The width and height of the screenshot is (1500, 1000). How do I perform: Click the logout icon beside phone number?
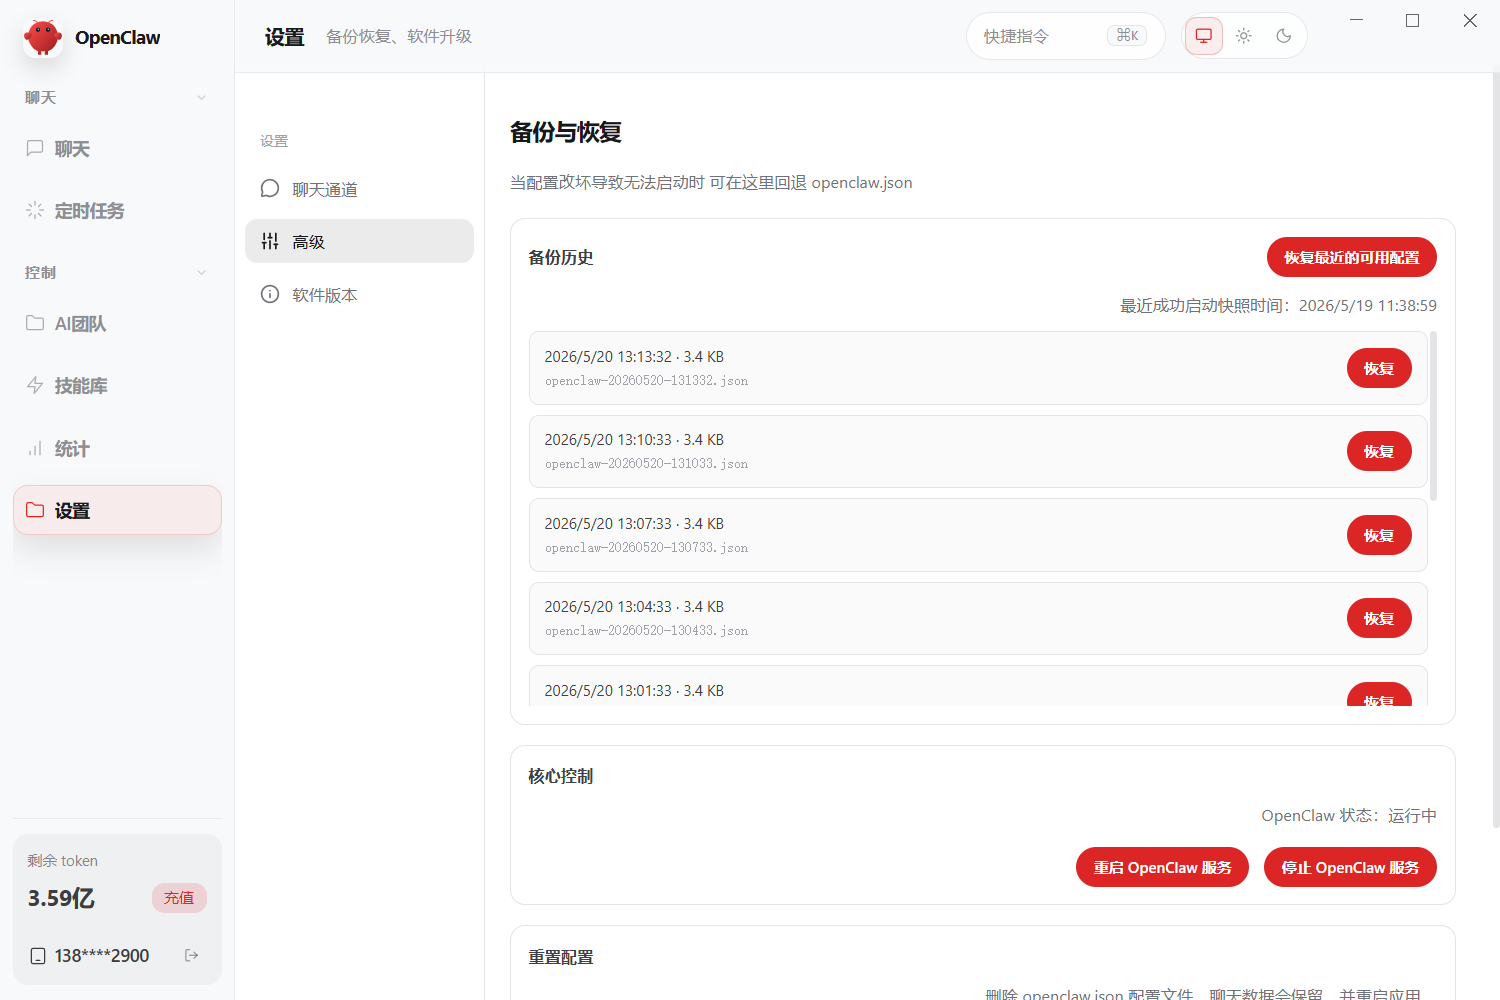coord(192,956)
